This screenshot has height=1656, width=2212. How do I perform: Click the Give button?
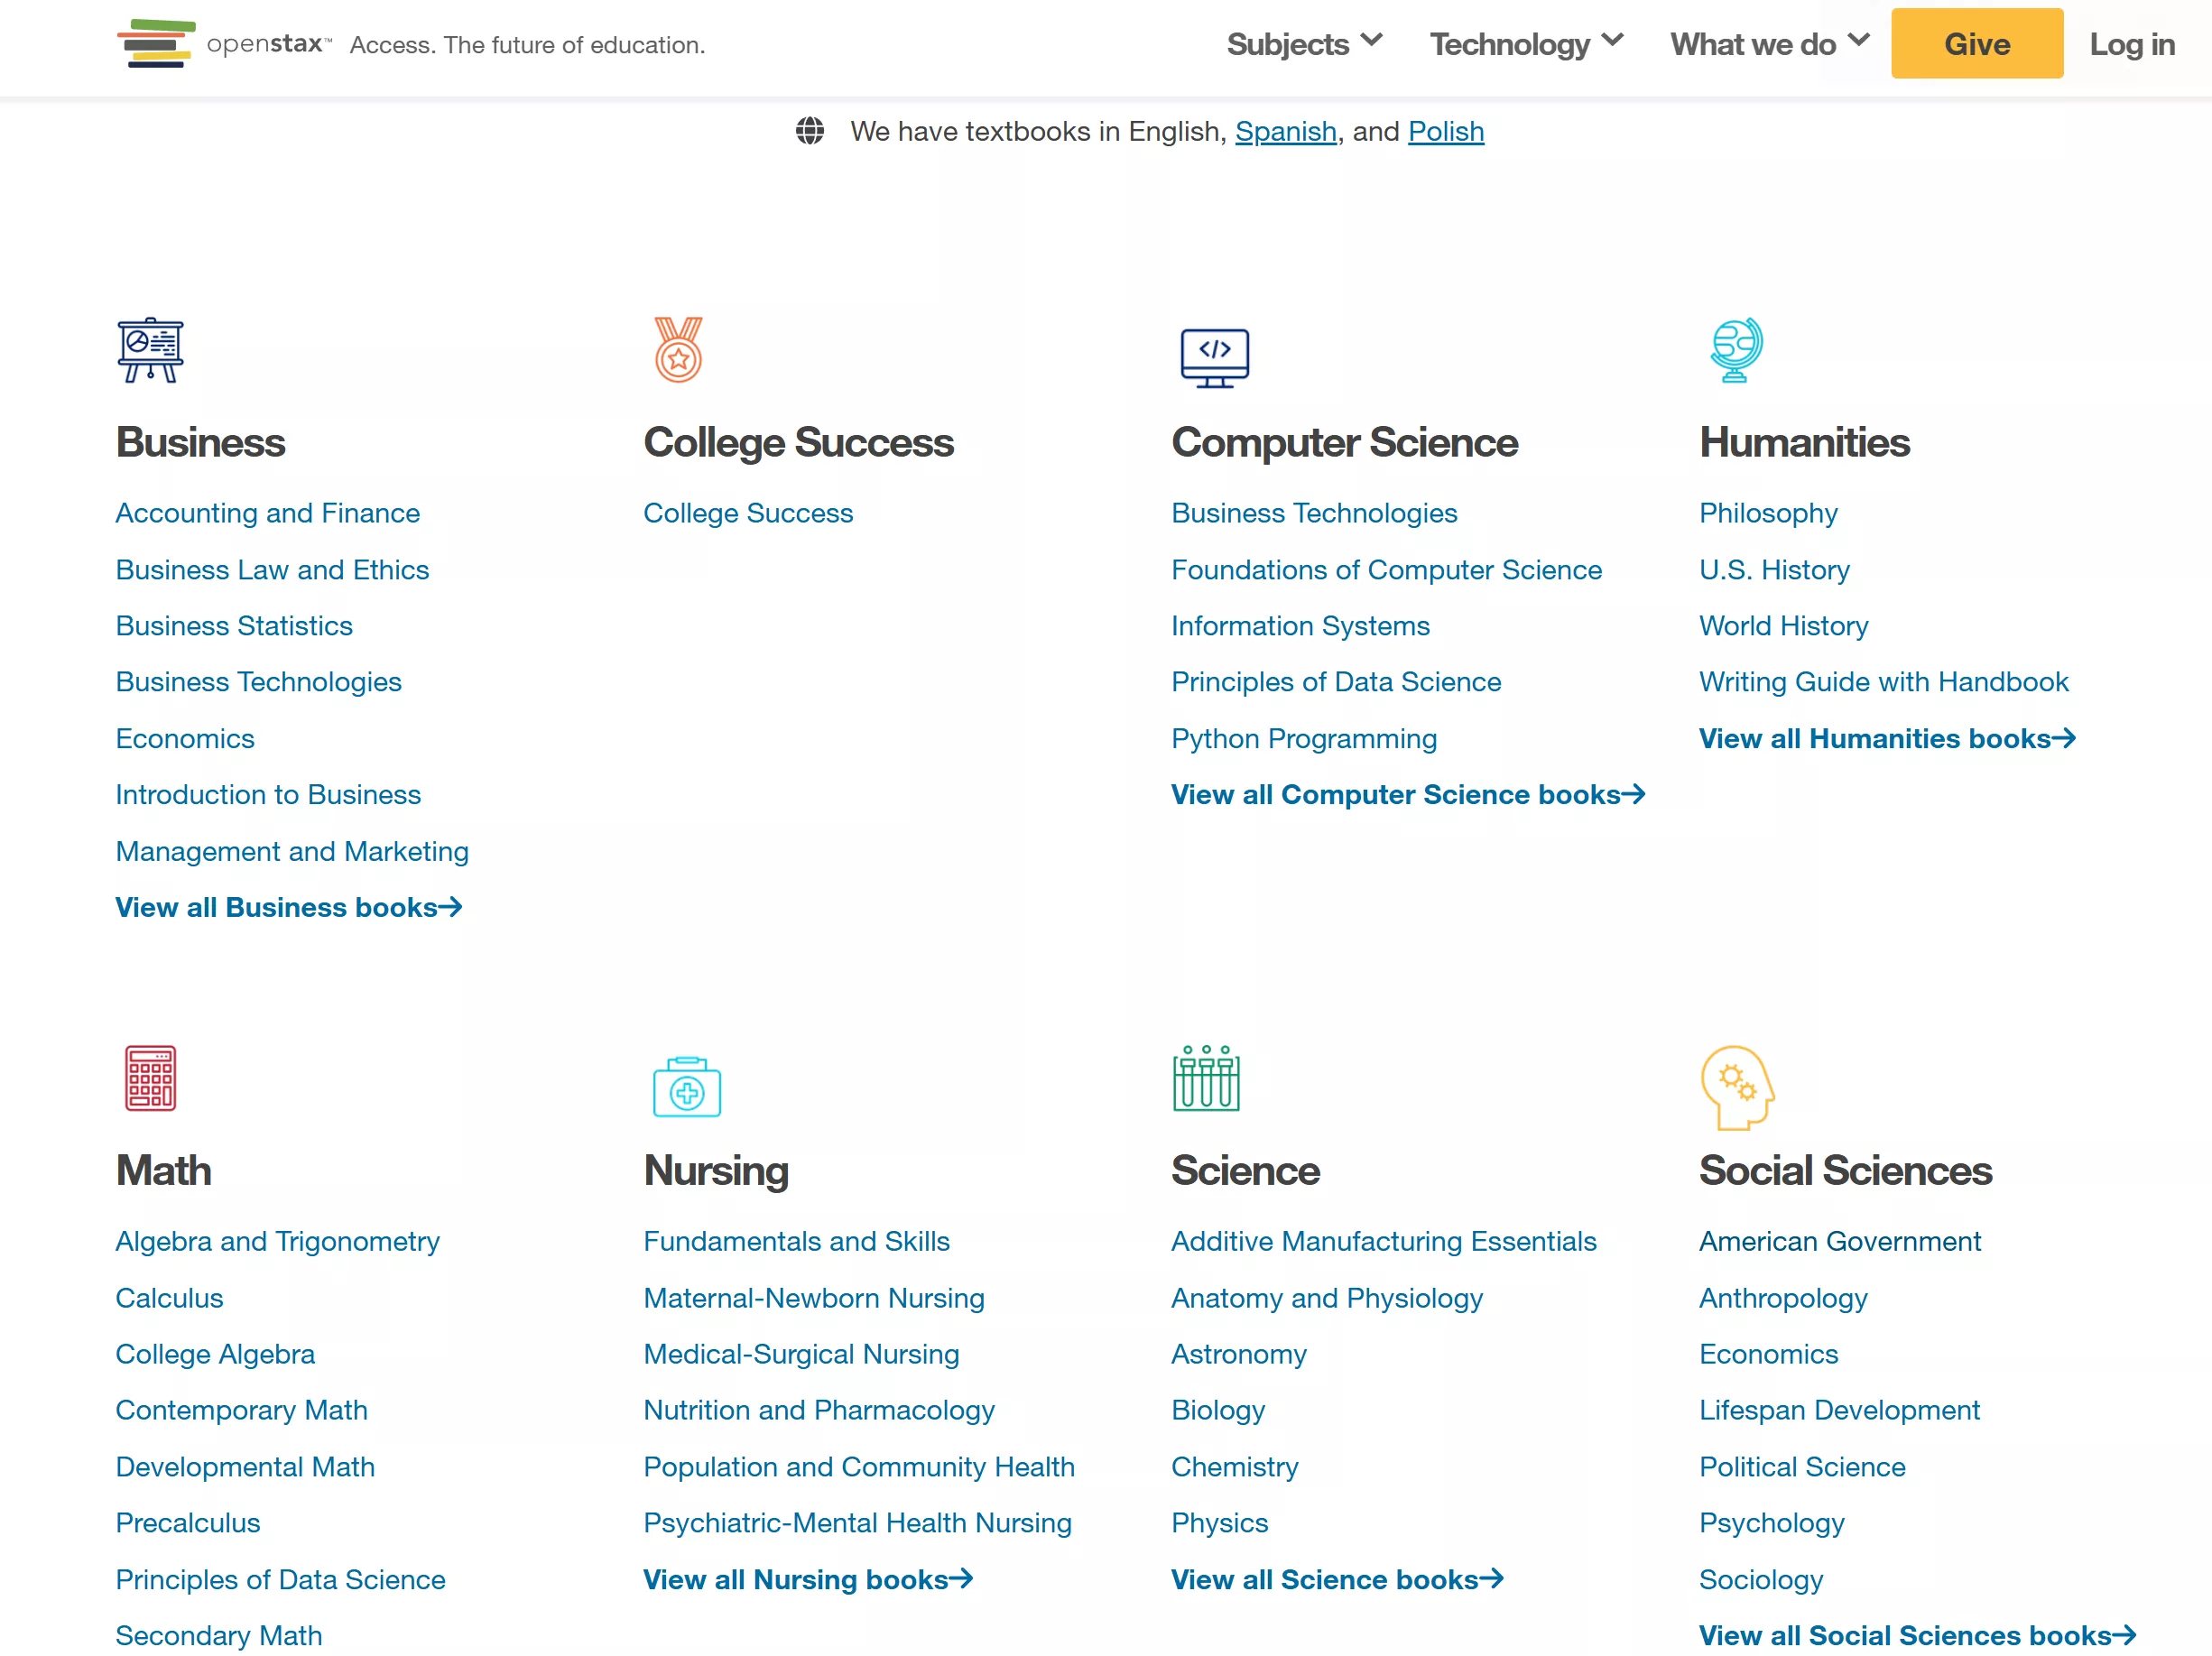(x=1976, y=43)
